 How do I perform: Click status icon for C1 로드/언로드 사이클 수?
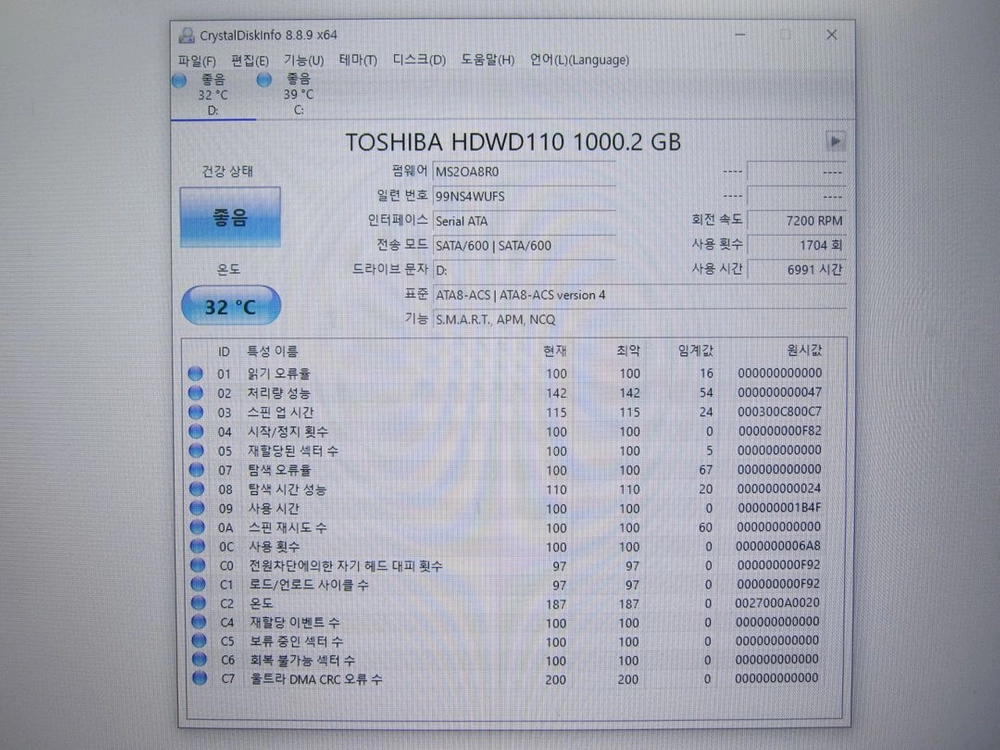click(x=198, y=584)
